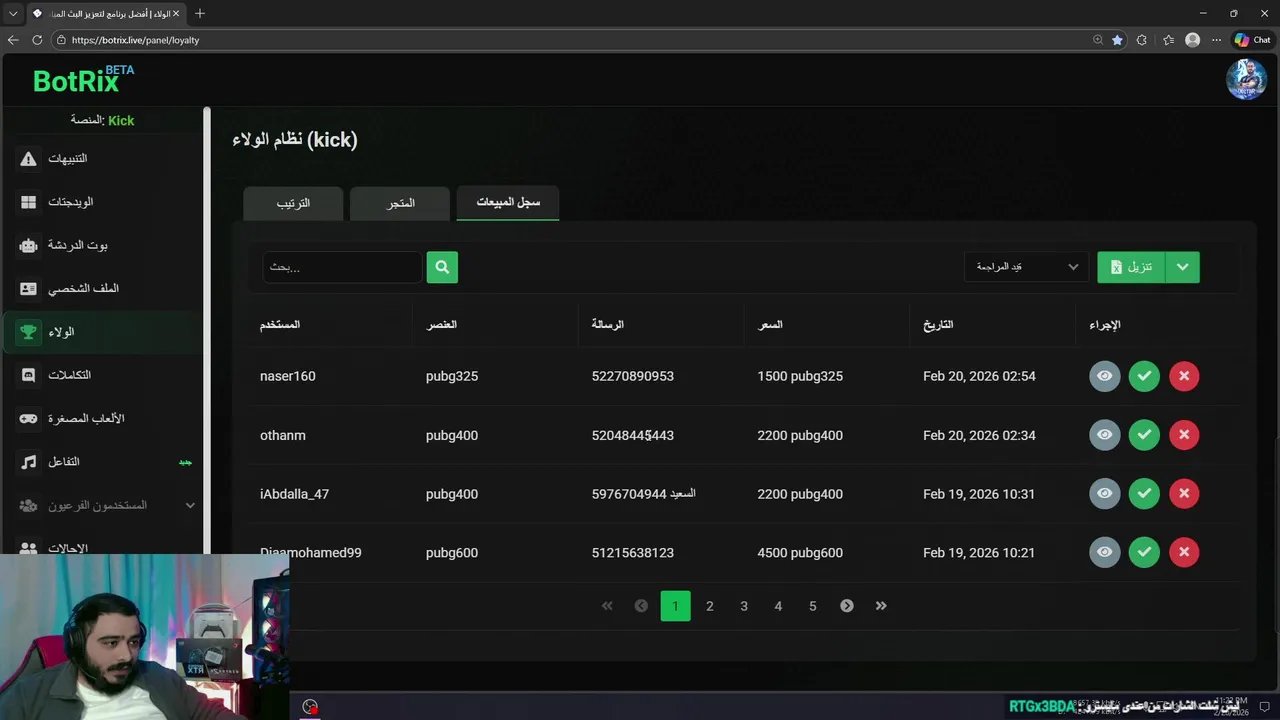1280x720 pixels.
Task: Open بوت الدردشة chat bot robot icon
Action: click(x=28, y=245)
